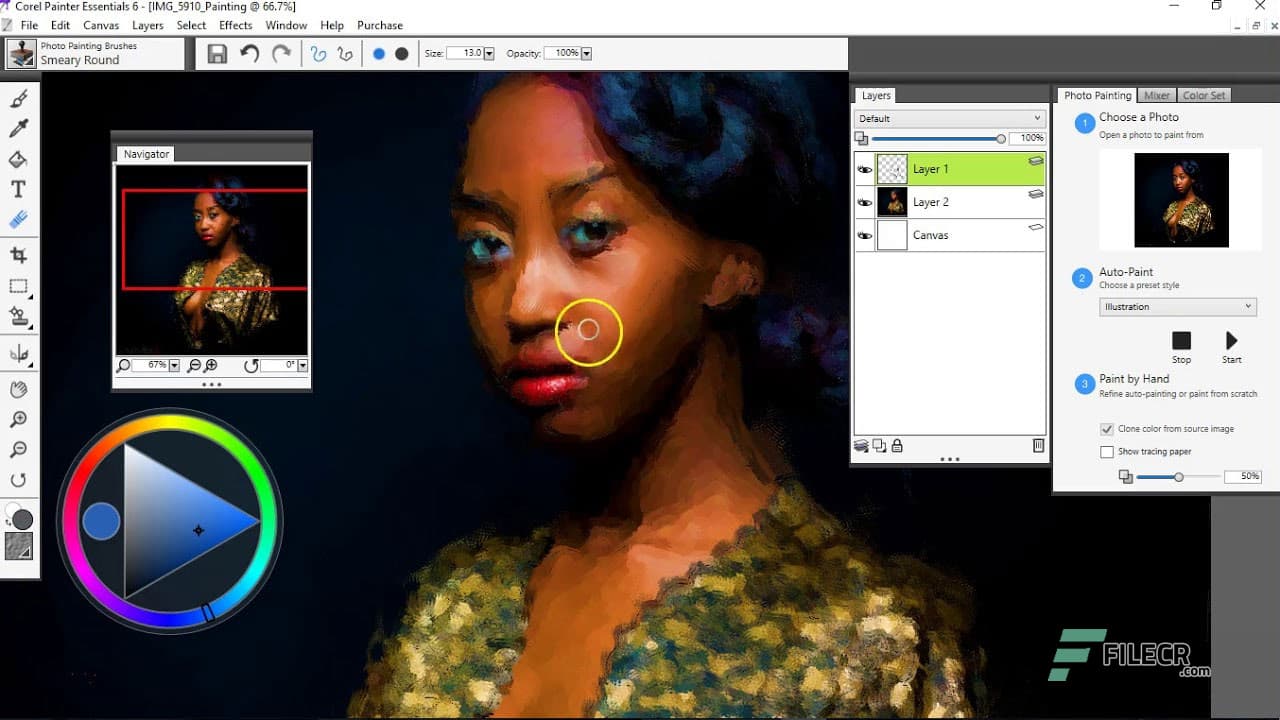Image resolution: width=1280 pixels, height=720 pixels.
Task: Enable Show tracing paper
Action: [1107, 451]
